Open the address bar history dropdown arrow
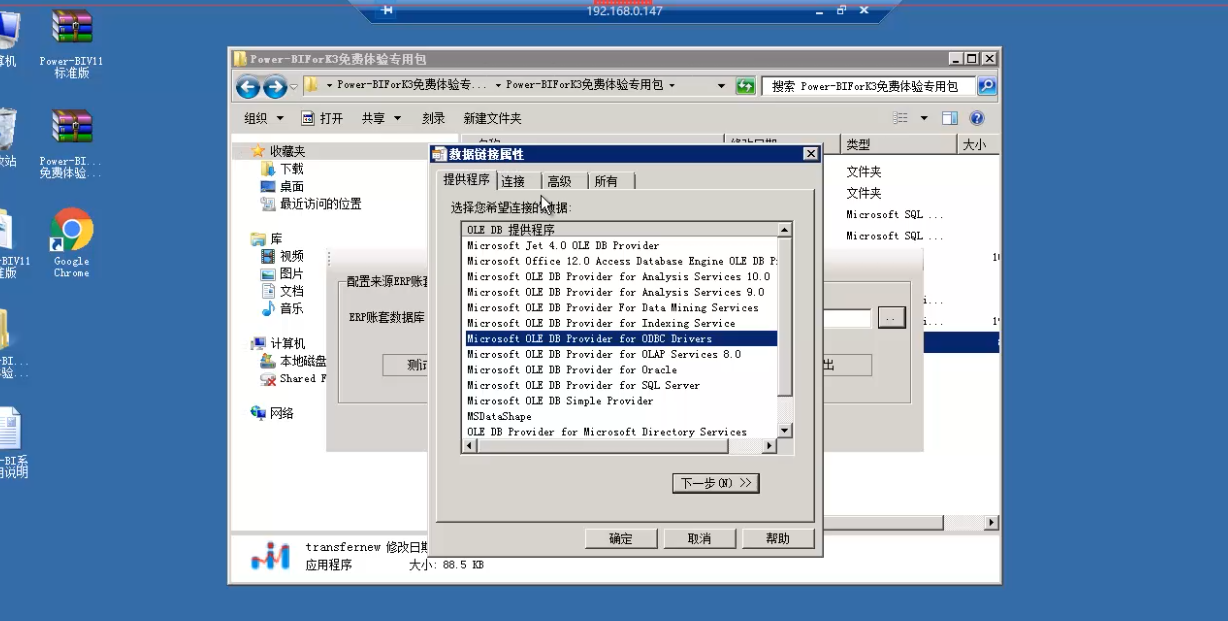The height and width of the screenshot is (621, 1228). point(721,86)
